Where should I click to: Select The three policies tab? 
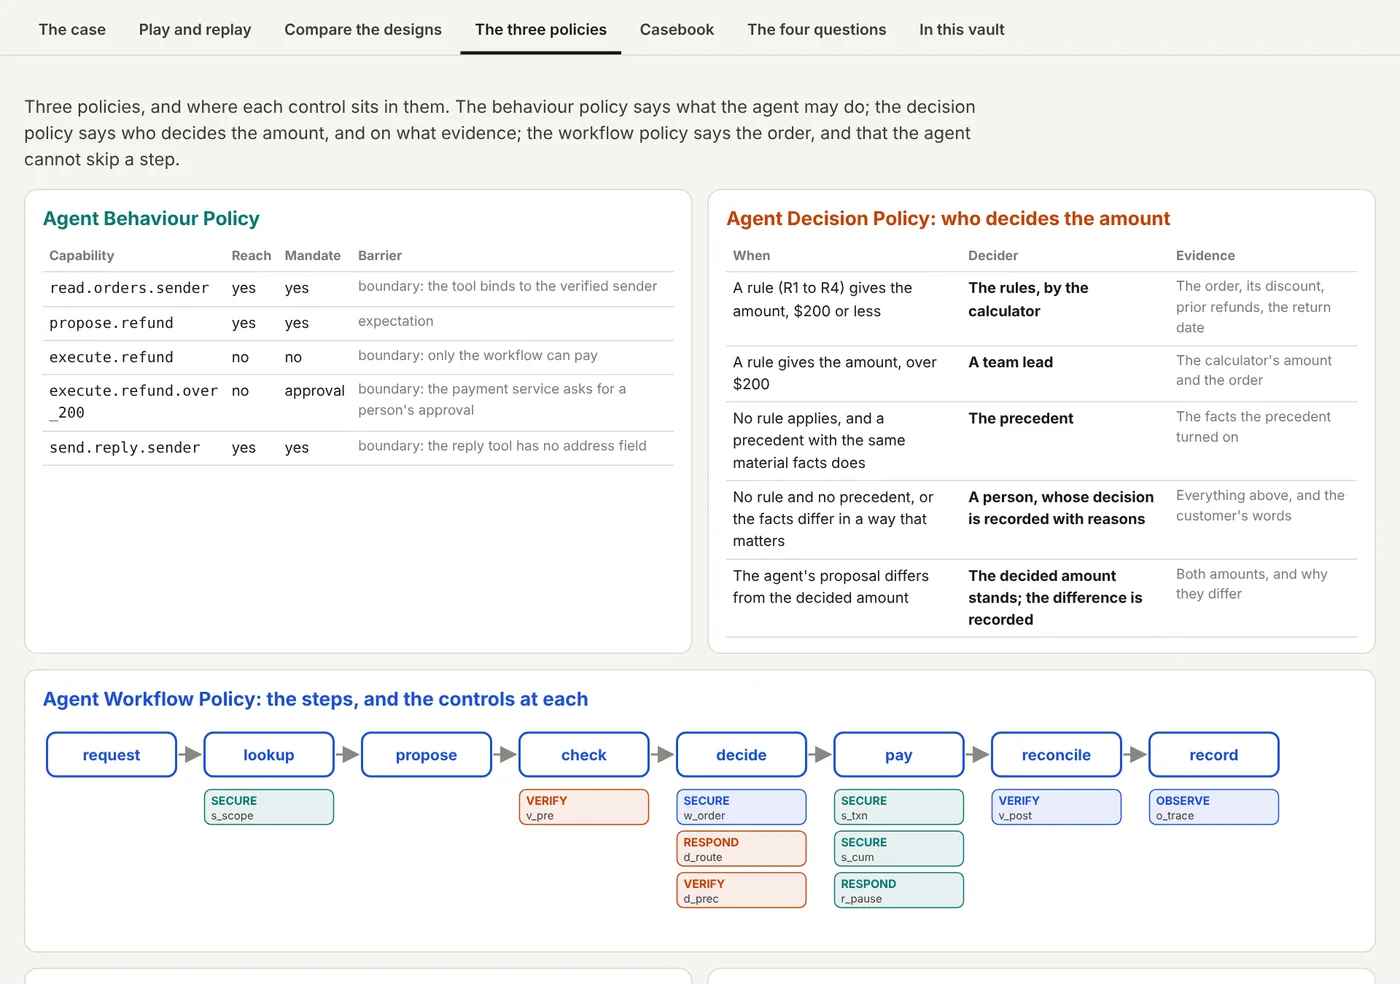pos(541,29)
